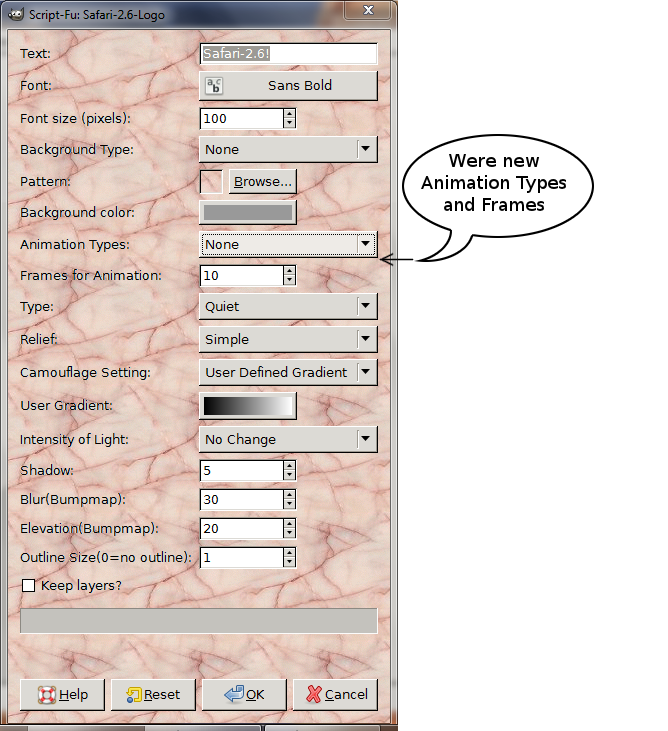Expand the Animation Types dropdown

(288, 244)
